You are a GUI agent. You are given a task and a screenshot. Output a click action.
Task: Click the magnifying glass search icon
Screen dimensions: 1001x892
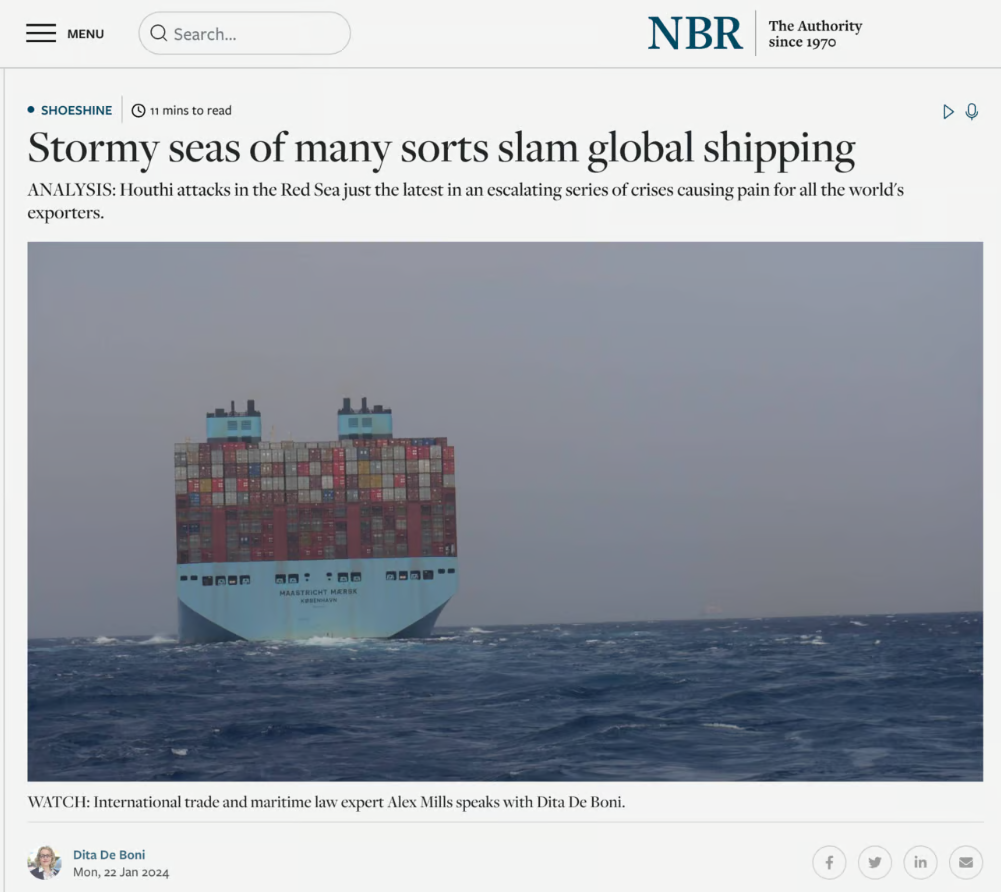[158, 33]
